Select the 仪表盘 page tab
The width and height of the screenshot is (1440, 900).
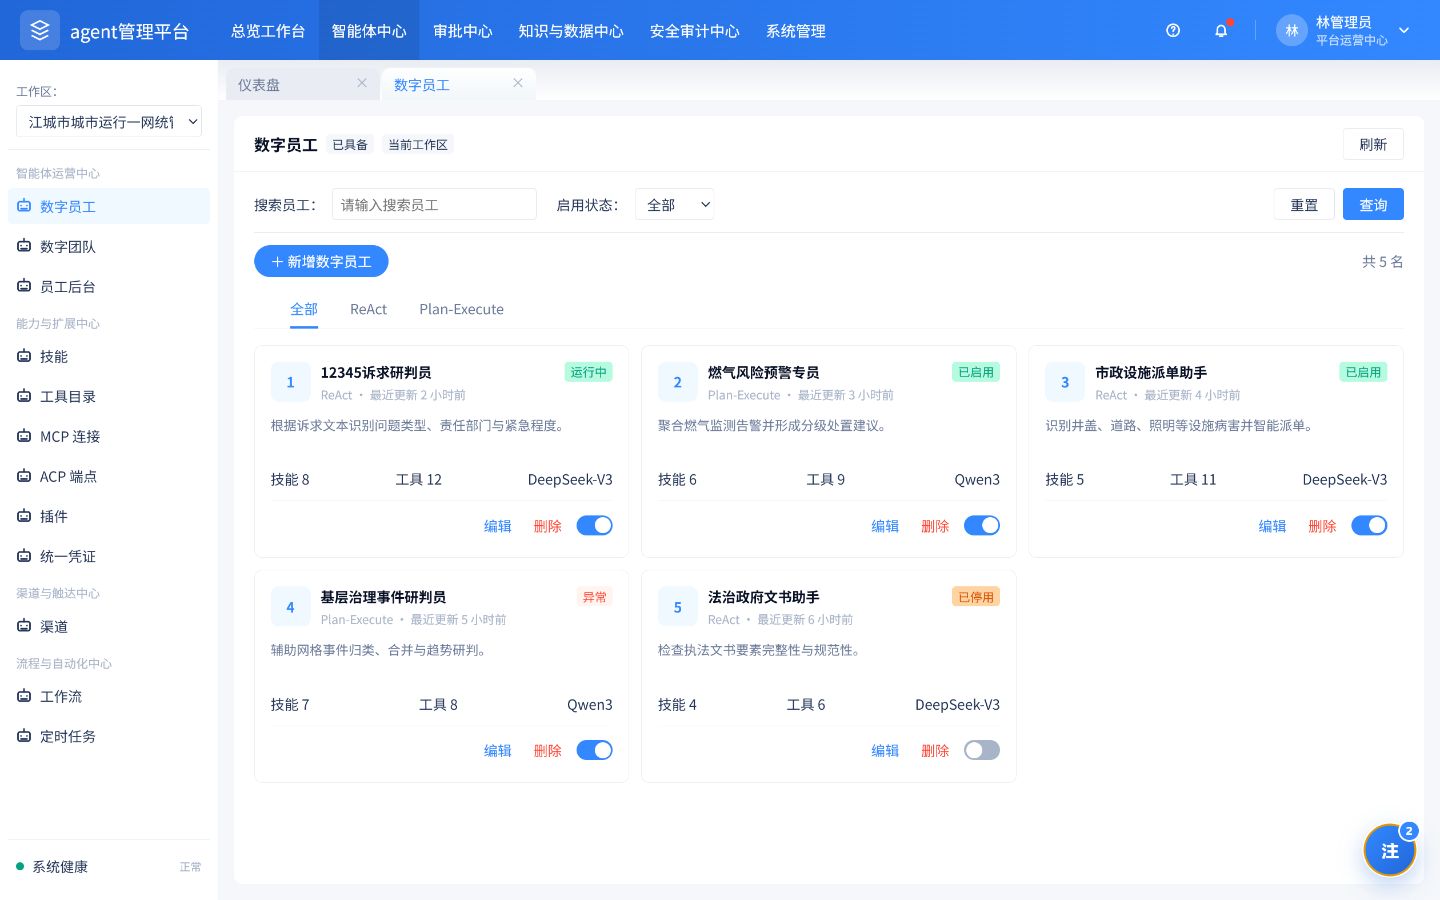click(303, 84)
